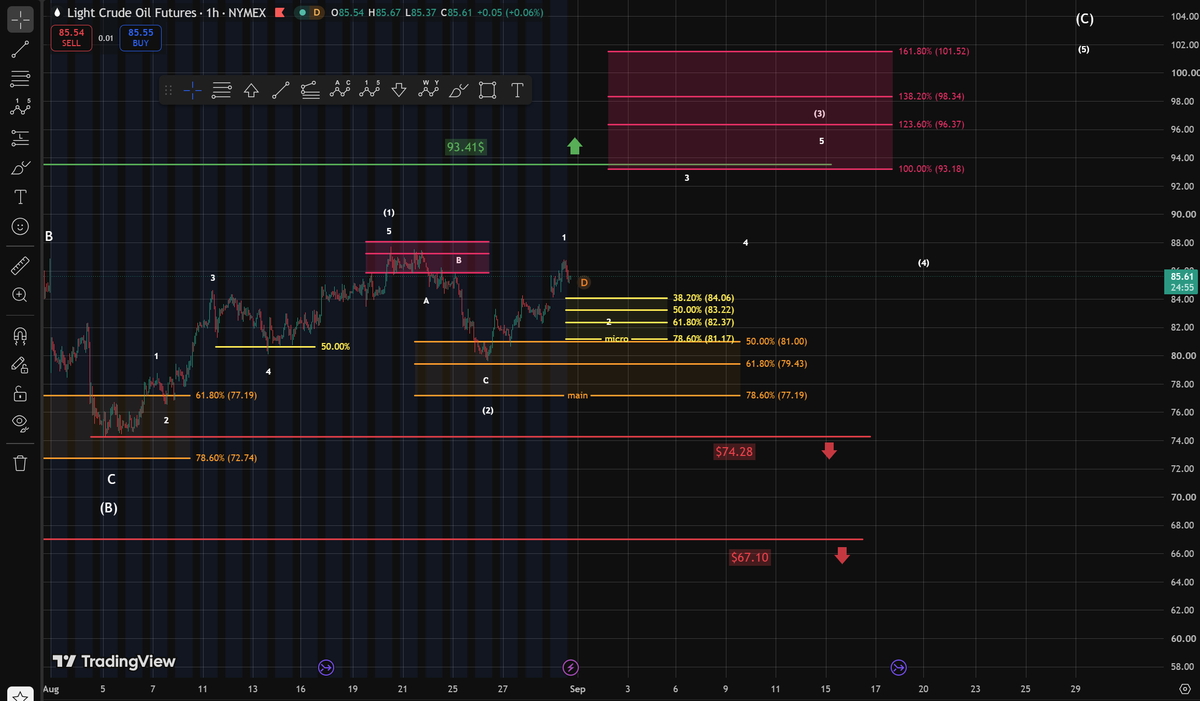Click the green up arrow near 93.41$

pyautogui.click(x=575, y=146)
